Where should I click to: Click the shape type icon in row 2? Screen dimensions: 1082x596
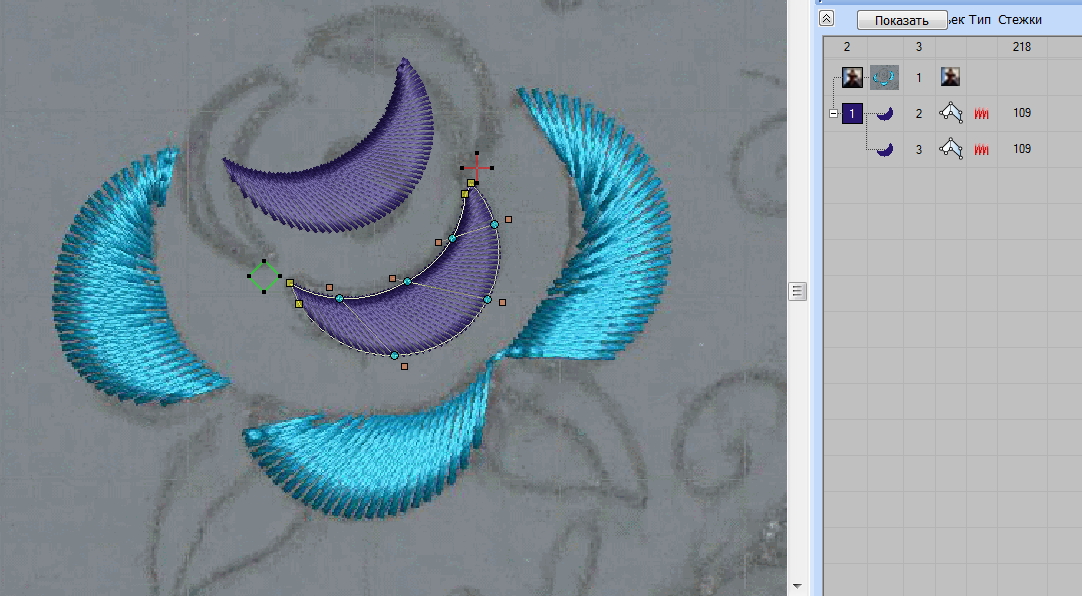pos(951,114)
